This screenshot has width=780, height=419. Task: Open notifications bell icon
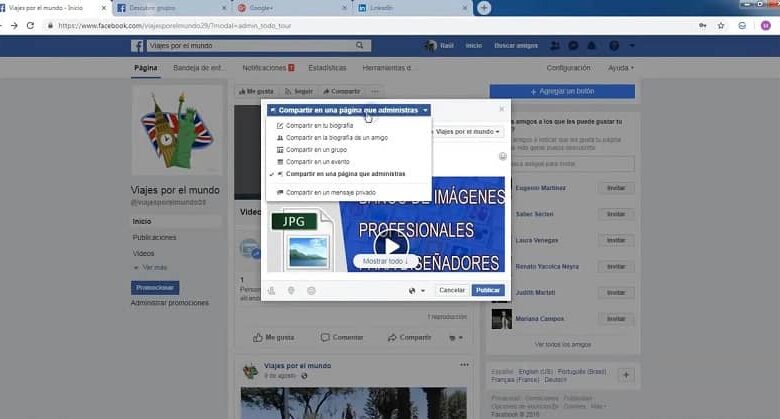pos(591,46)
